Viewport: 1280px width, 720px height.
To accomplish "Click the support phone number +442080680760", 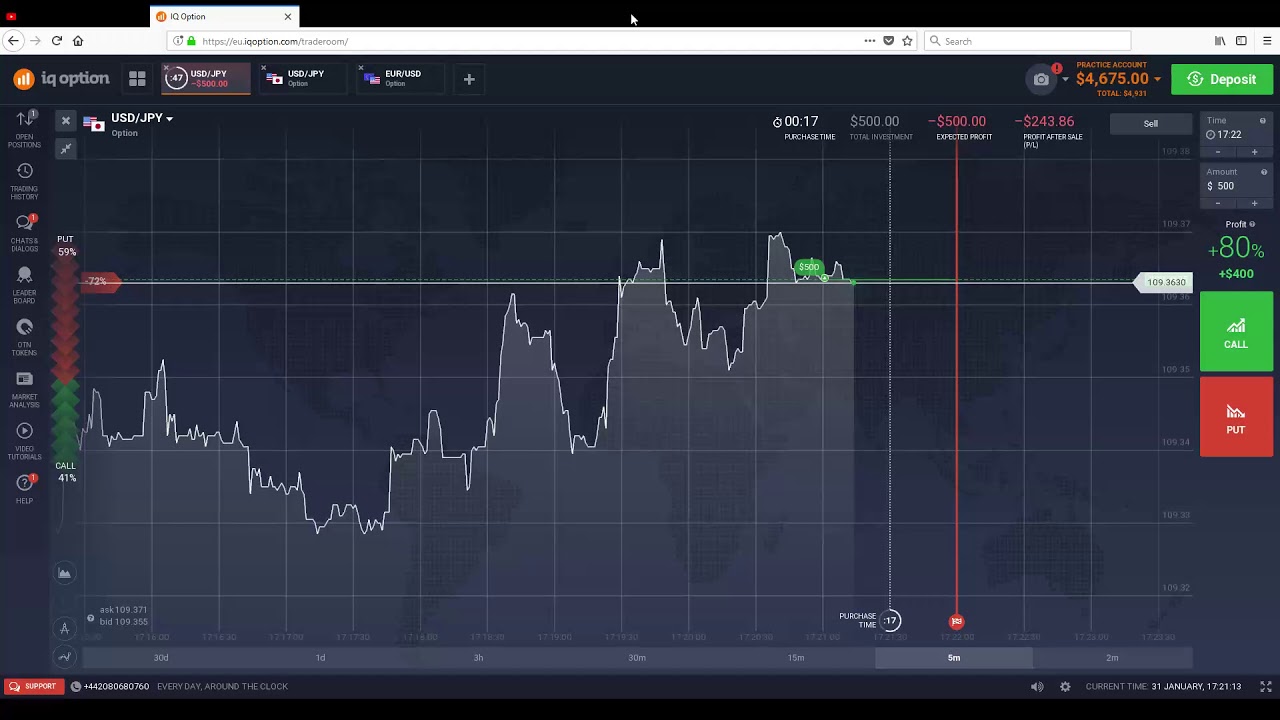I will tap(116, 686).
